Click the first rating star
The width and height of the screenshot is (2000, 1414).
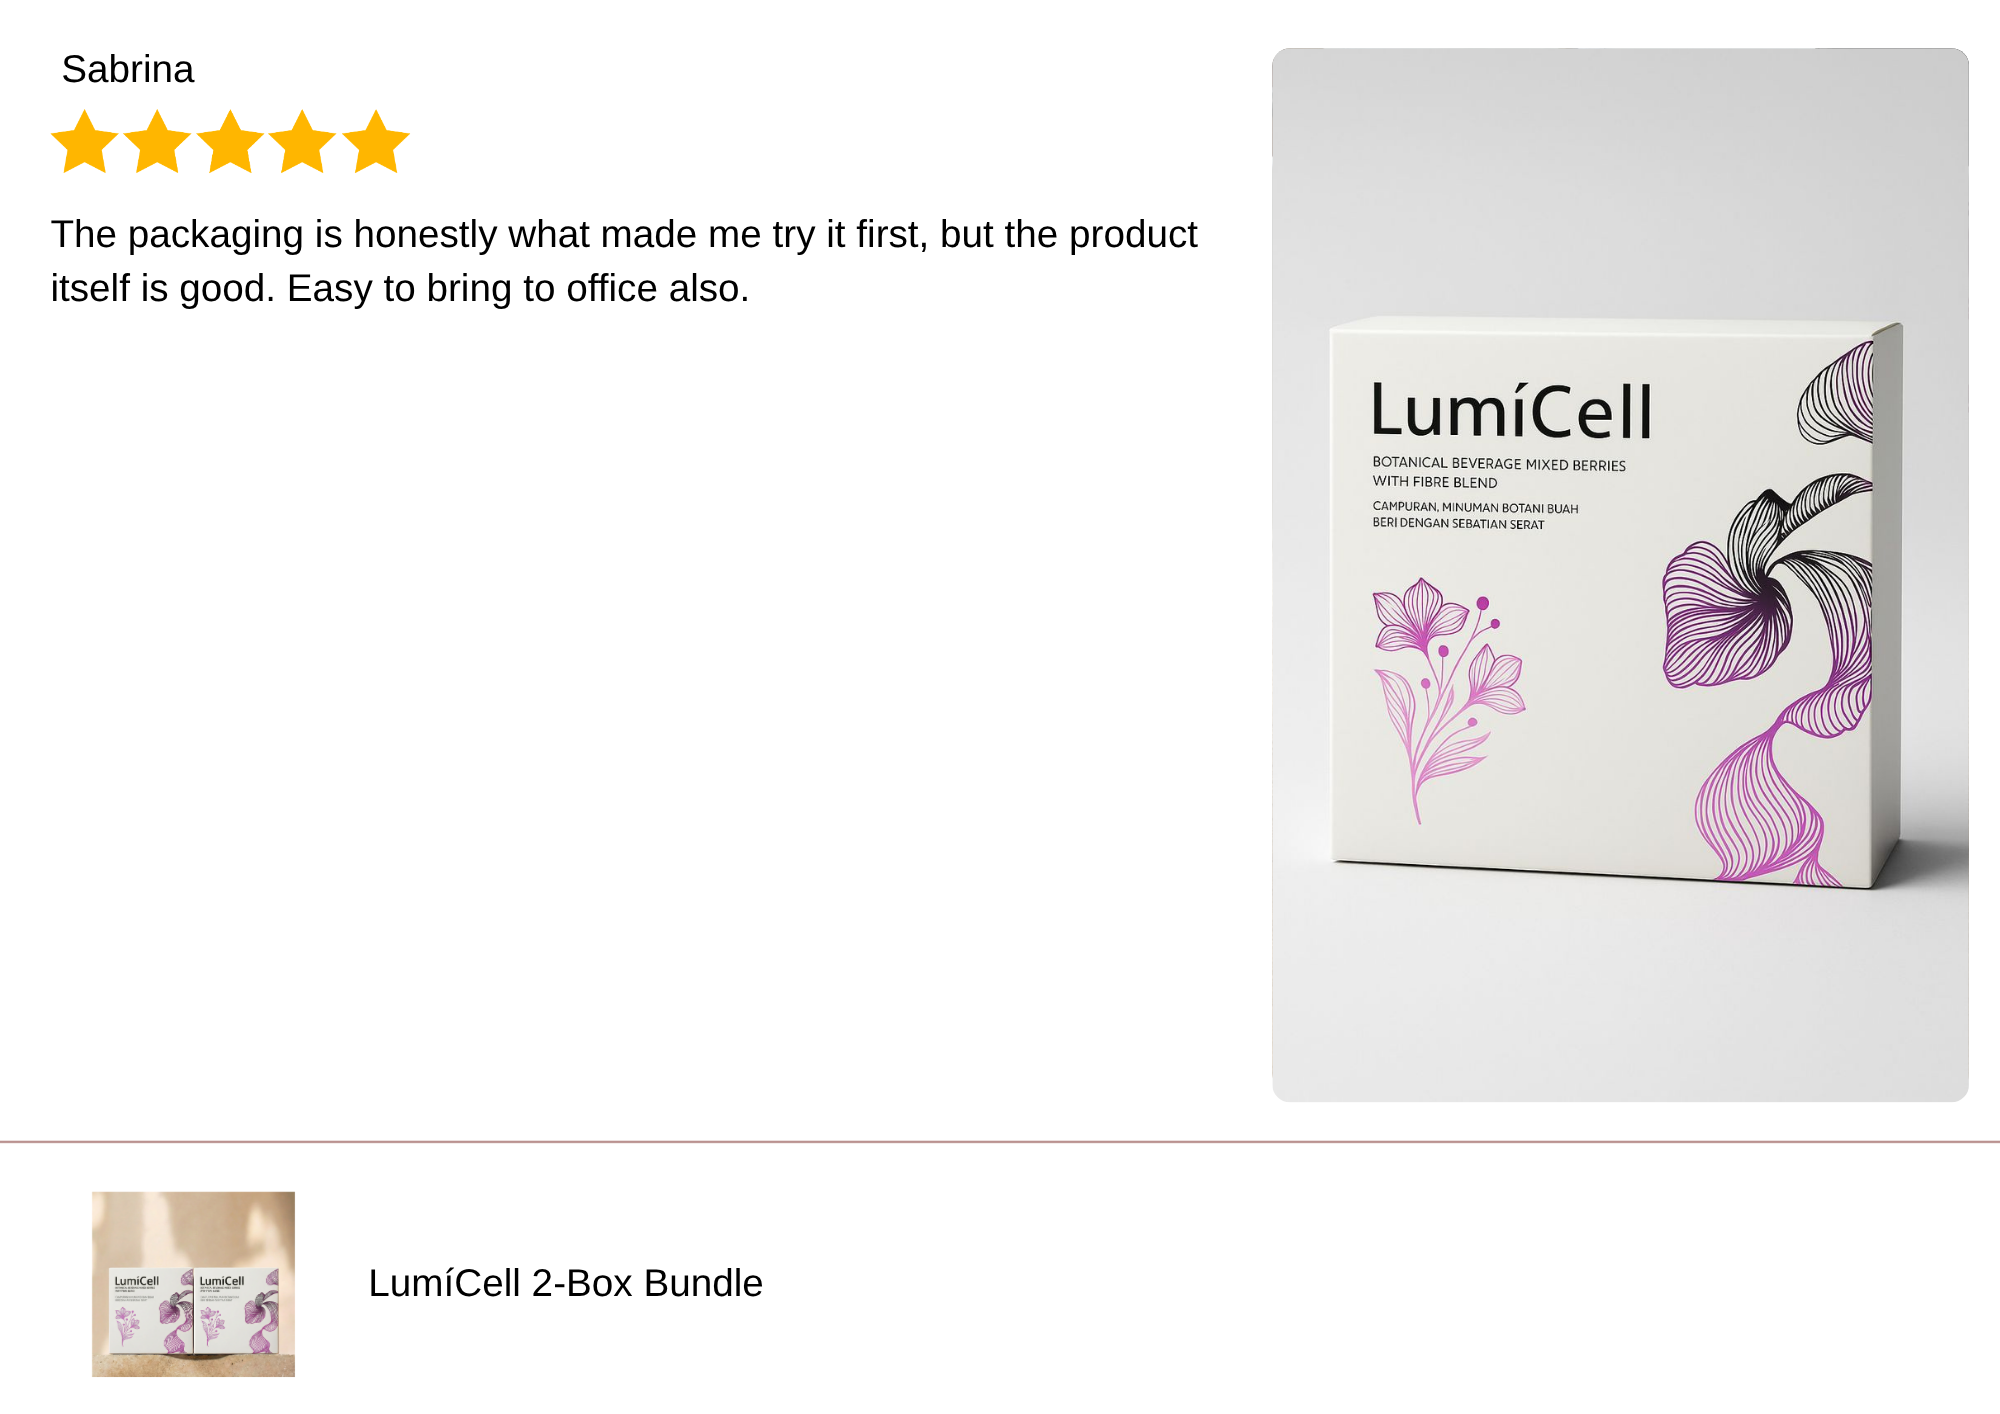pyautogui.click(x=85, y=142)
